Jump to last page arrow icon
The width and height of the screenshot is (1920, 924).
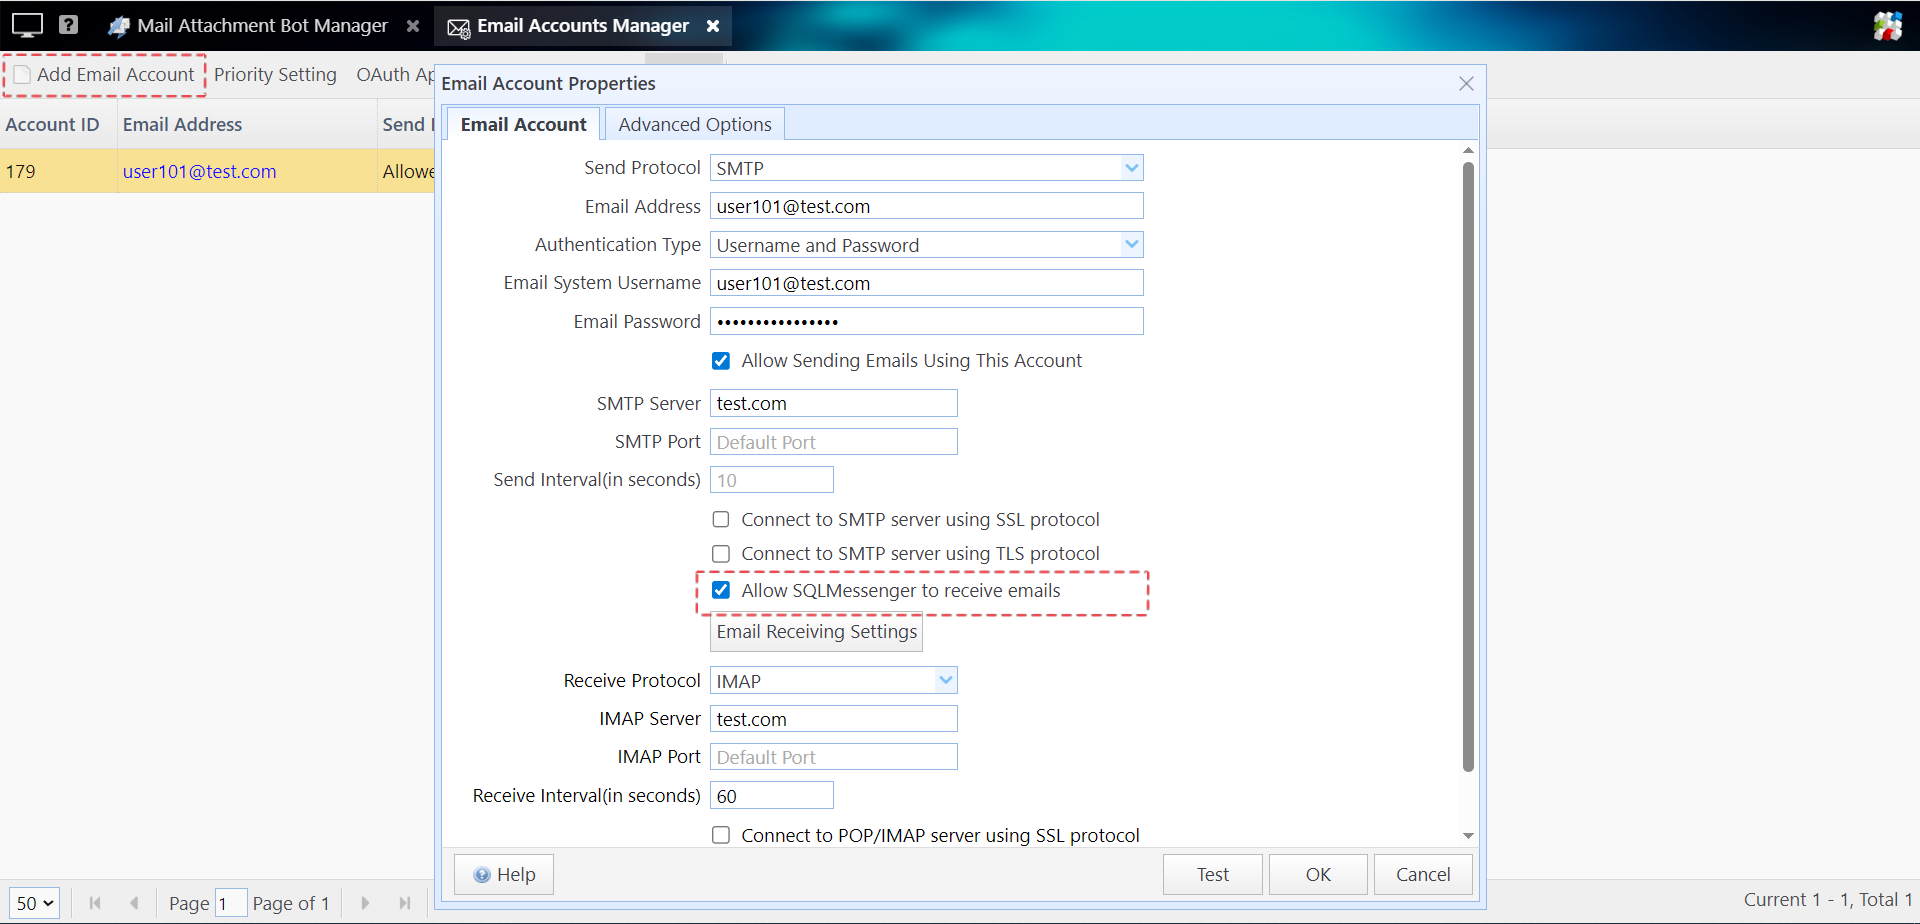coord(405,903)
